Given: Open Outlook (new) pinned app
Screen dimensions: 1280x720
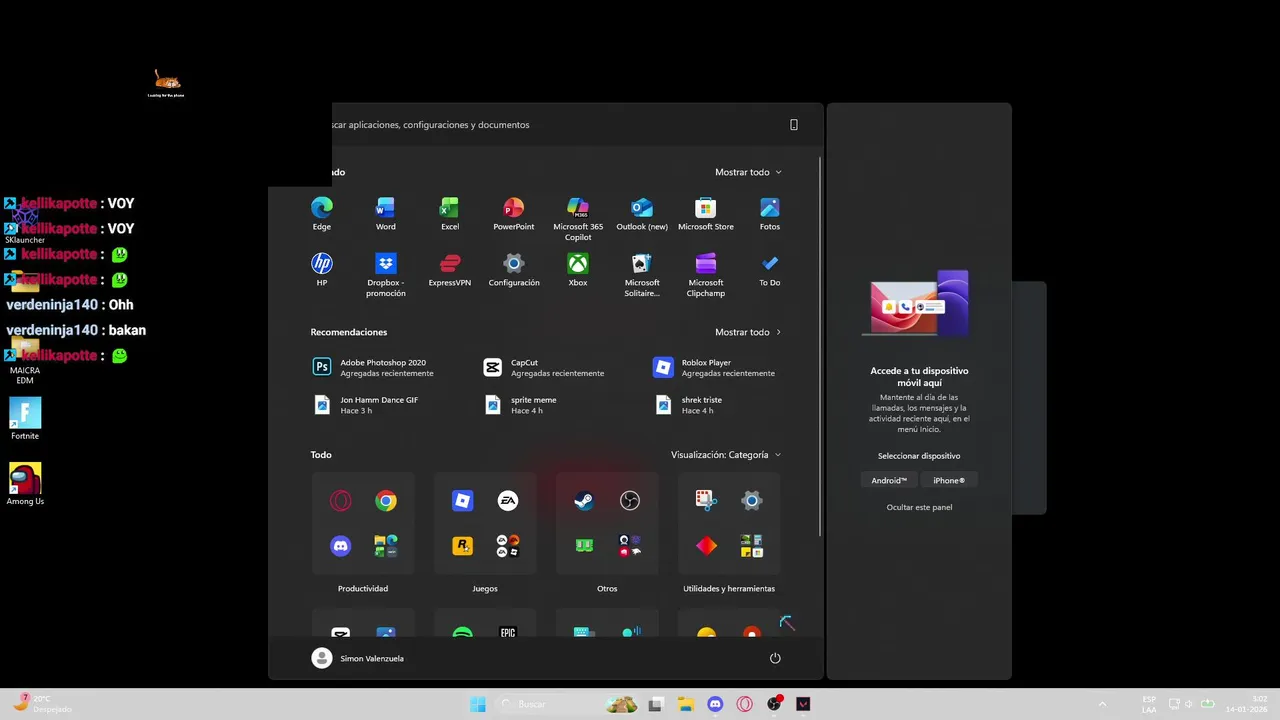Looking at the screenshot, I should pyautogui.click(x=642, y=214).
